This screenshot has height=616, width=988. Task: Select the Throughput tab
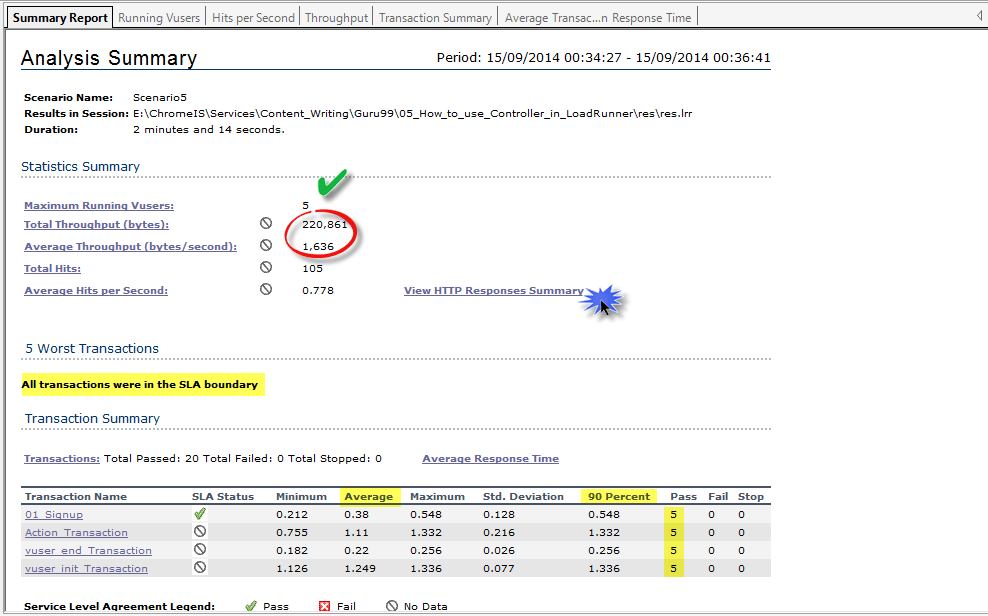pos(336,17)
